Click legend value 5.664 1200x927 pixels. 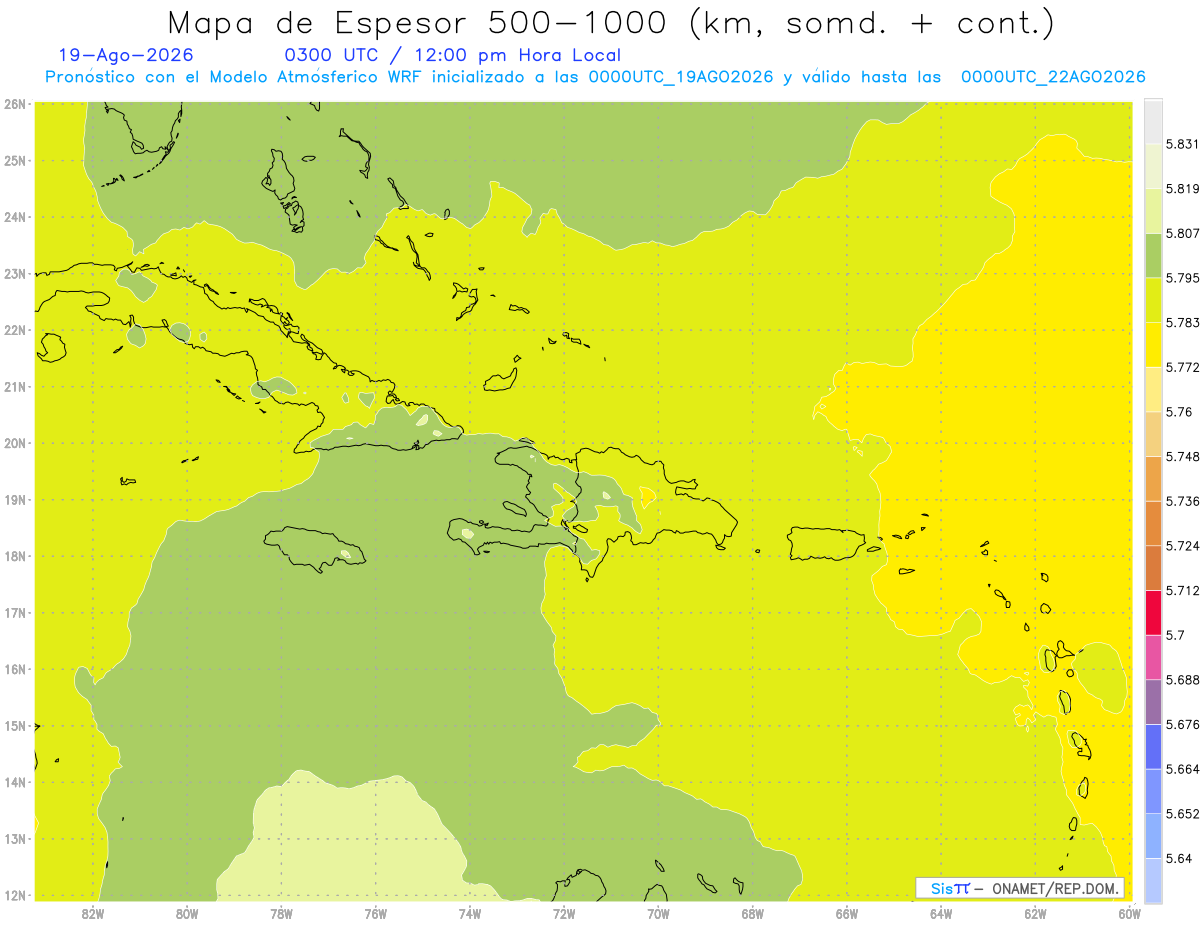(x=1182, y=769)
